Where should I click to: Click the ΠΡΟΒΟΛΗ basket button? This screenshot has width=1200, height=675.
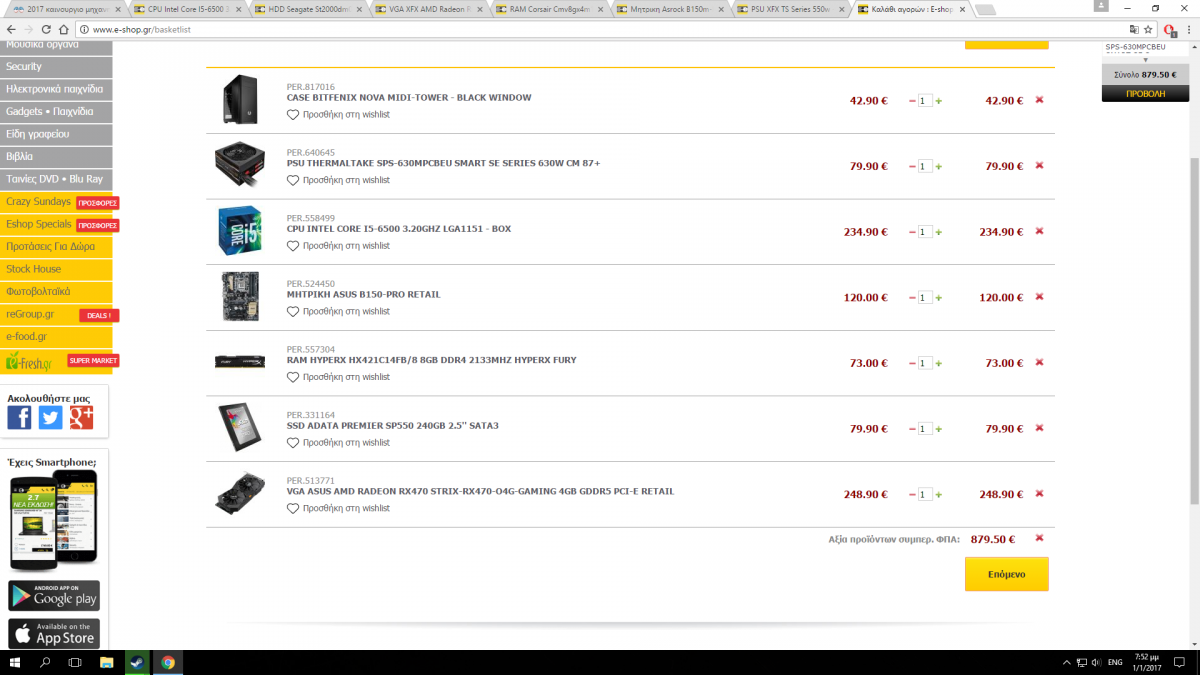pyautogui.click(x=1145, y=93)
